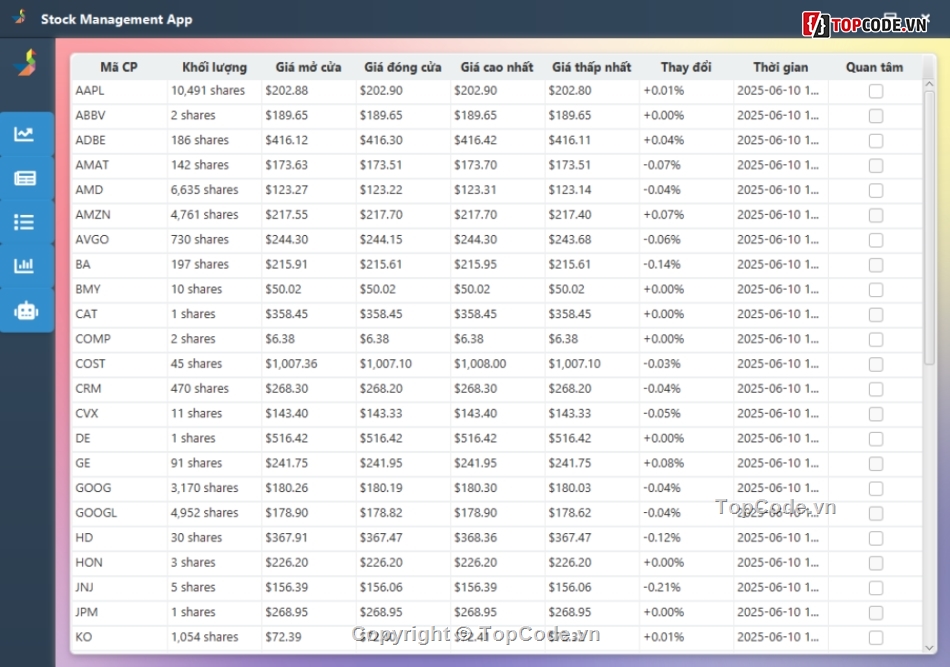Select the COST ticker cell
The image size is (950, 667).
pos(119,364)
